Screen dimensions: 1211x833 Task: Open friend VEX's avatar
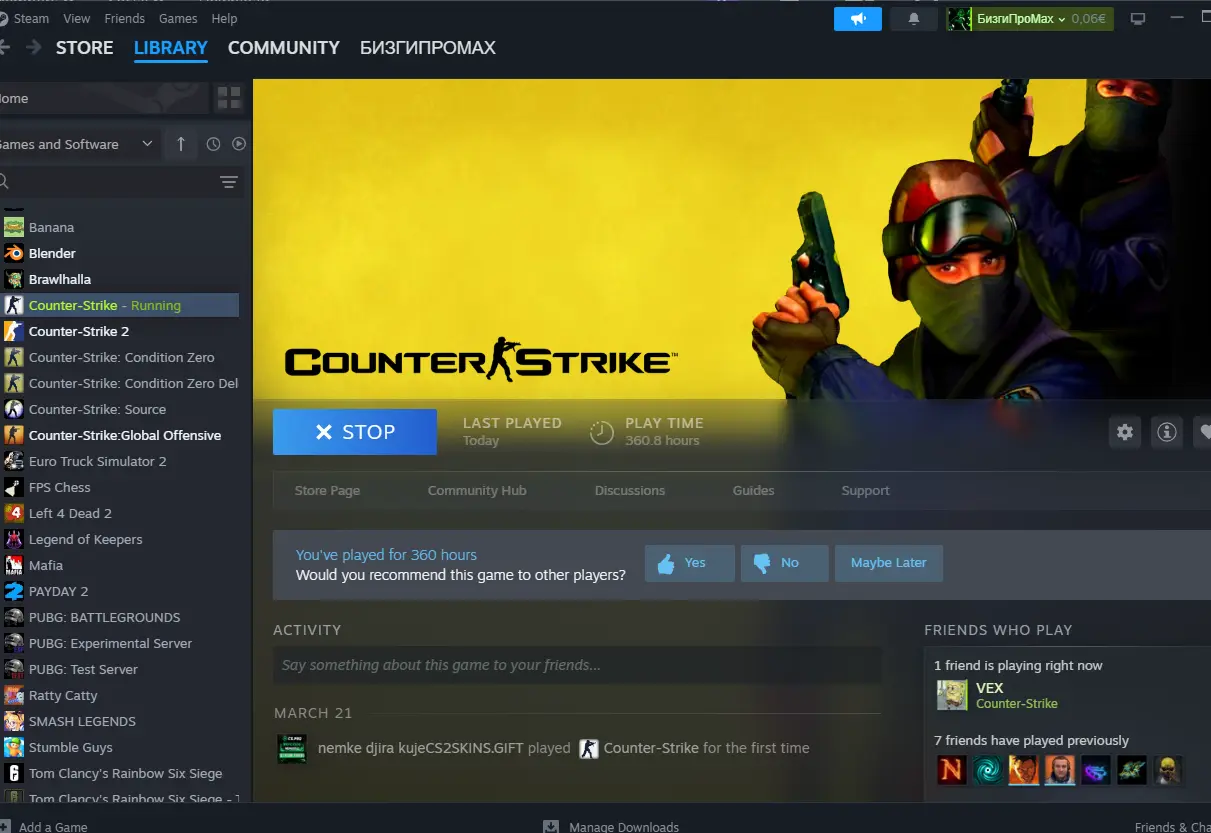click(x=952, y=695)
